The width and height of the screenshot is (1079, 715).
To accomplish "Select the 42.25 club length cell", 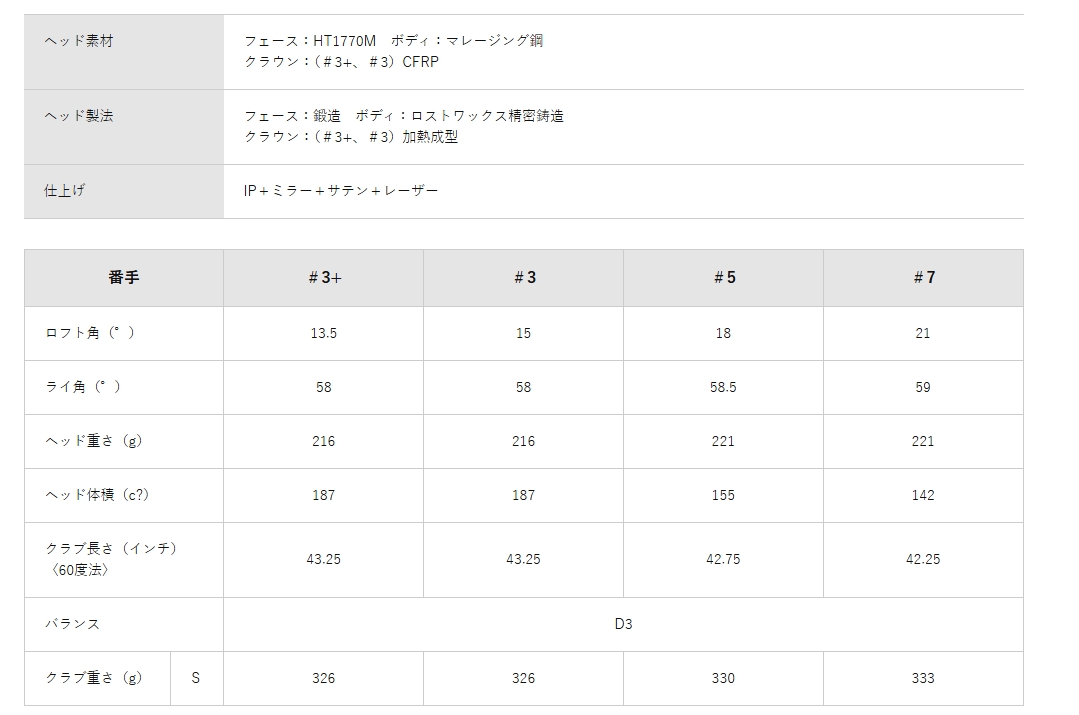I will [923, 559].
